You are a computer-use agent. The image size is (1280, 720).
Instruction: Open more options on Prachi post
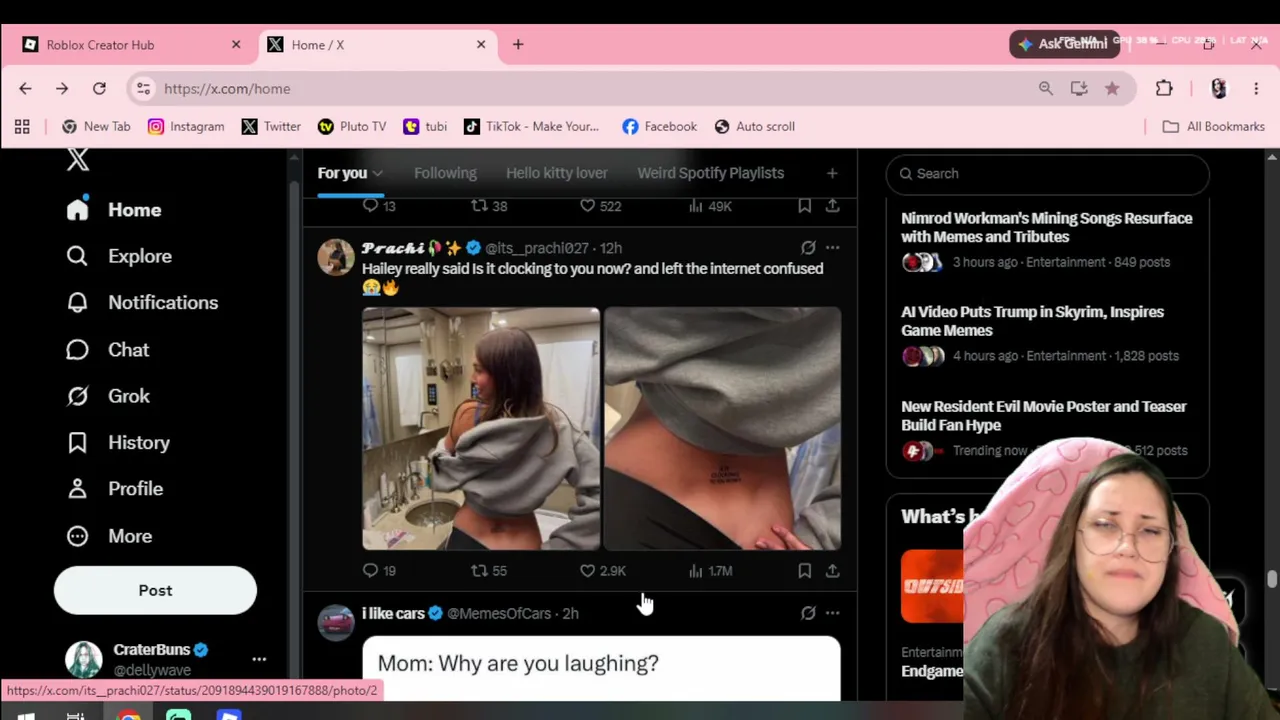pyautogui.click(x=832, y=248)
